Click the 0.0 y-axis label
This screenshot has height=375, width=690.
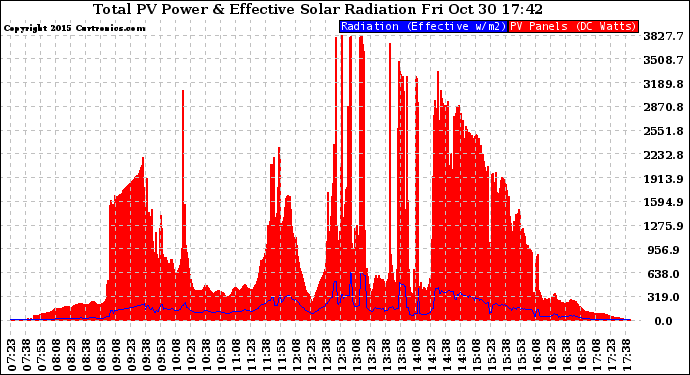click(x=663, y=321)
